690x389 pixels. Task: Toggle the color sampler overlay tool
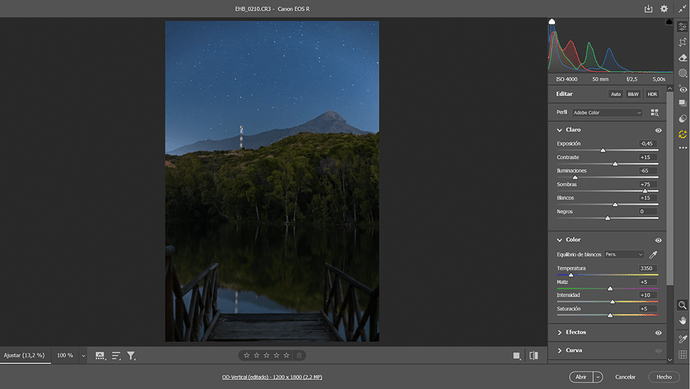(x=683, y=338)
